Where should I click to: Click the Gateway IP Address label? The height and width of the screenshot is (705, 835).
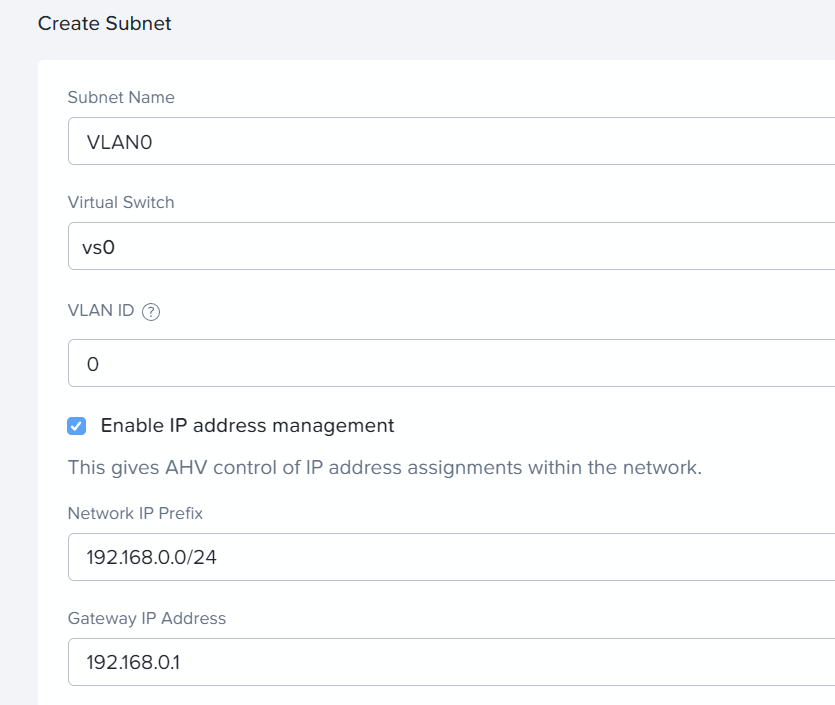[x=147, y=618]
